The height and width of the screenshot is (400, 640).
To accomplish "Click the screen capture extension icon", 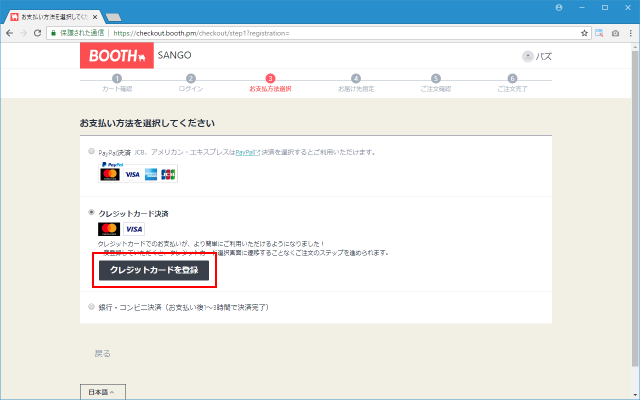I will click(x=599, y=33).
